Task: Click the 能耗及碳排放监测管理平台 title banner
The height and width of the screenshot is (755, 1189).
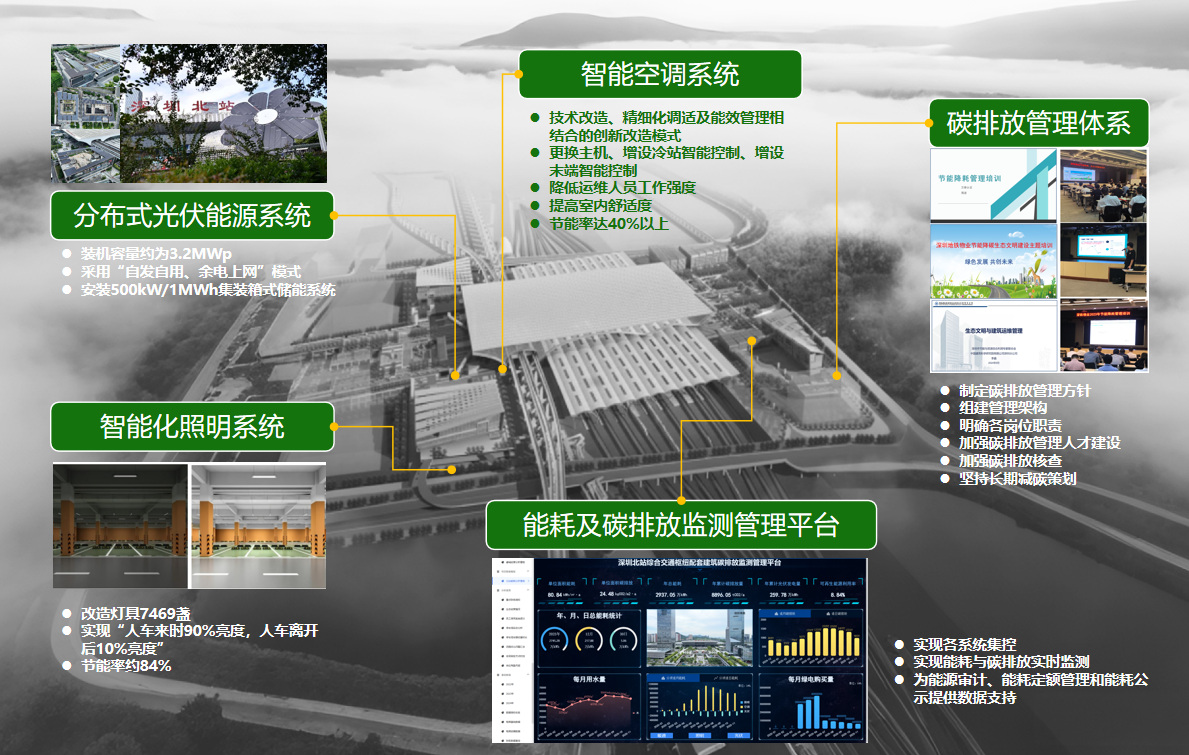Action: (681, 525)
